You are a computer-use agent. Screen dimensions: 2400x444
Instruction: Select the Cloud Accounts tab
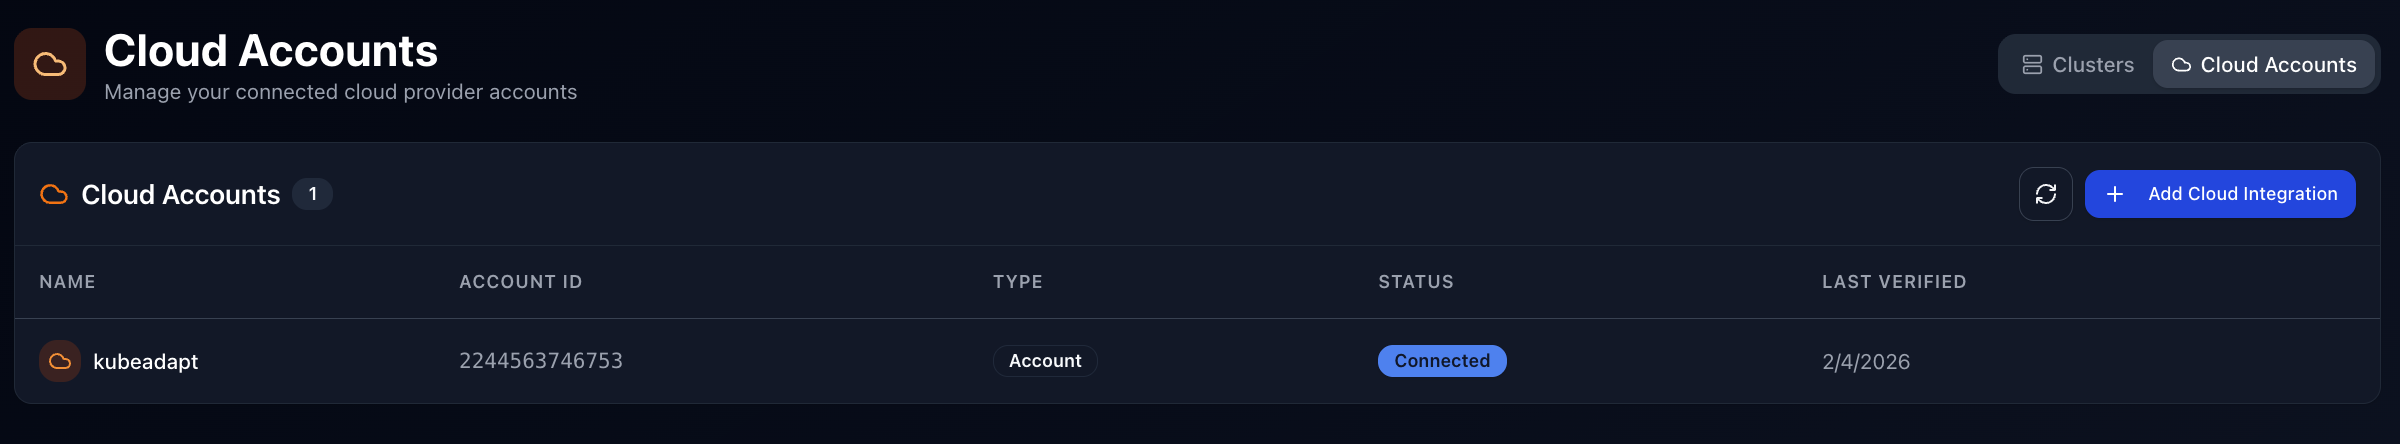pyautogui.click(x=2264, y=65)
